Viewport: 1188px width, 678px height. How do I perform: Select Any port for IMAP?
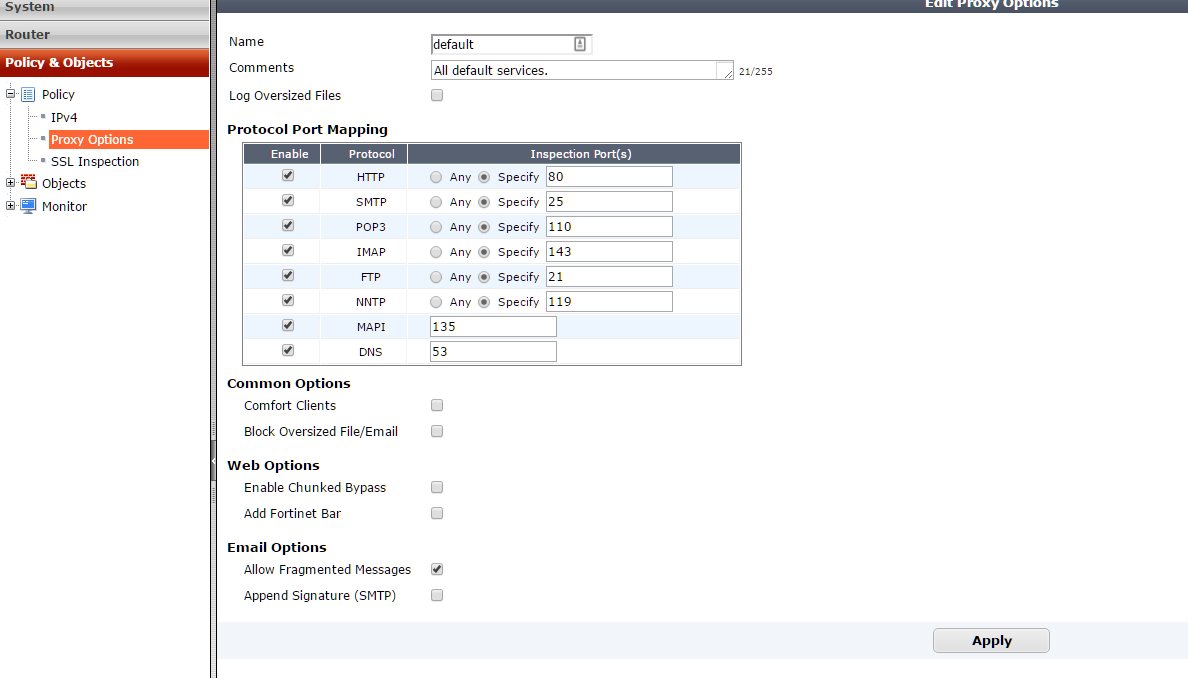pyautogui.click(x=436, y=252)
